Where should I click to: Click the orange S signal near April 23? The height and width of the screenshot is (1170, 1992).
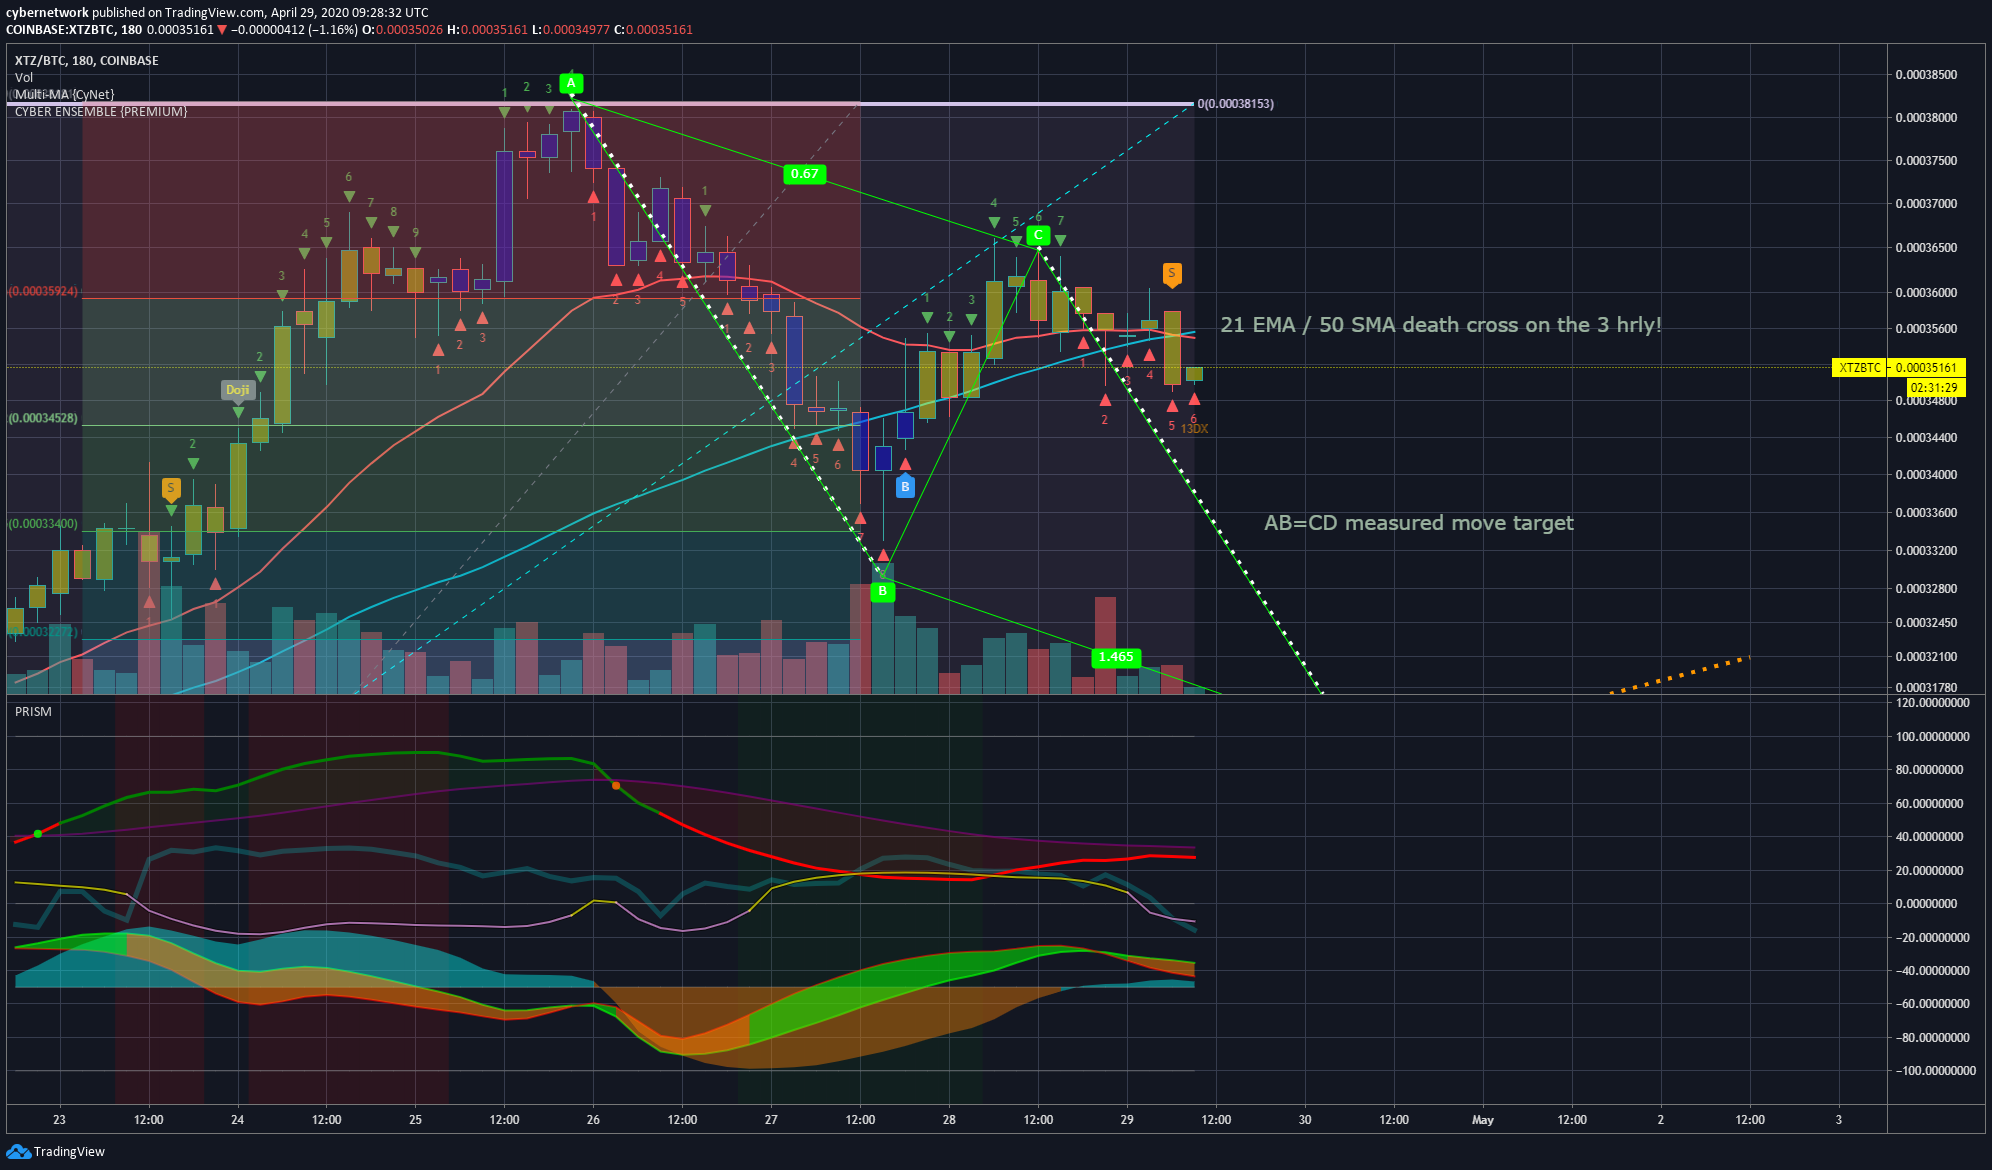171,488
